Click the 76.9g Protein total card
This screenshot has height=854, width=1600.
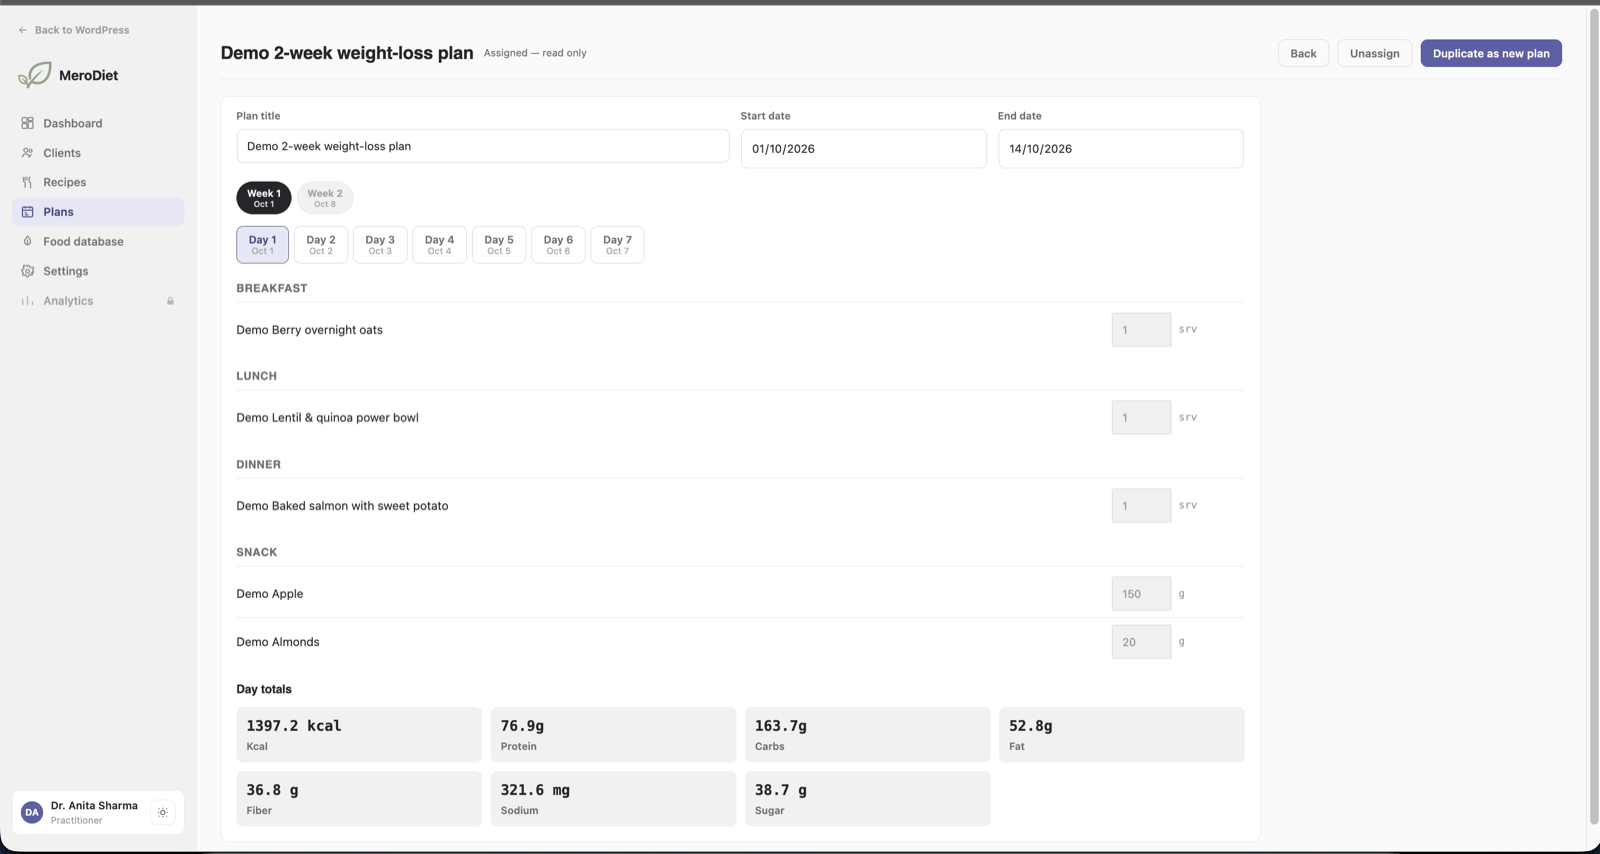(613, 735)
